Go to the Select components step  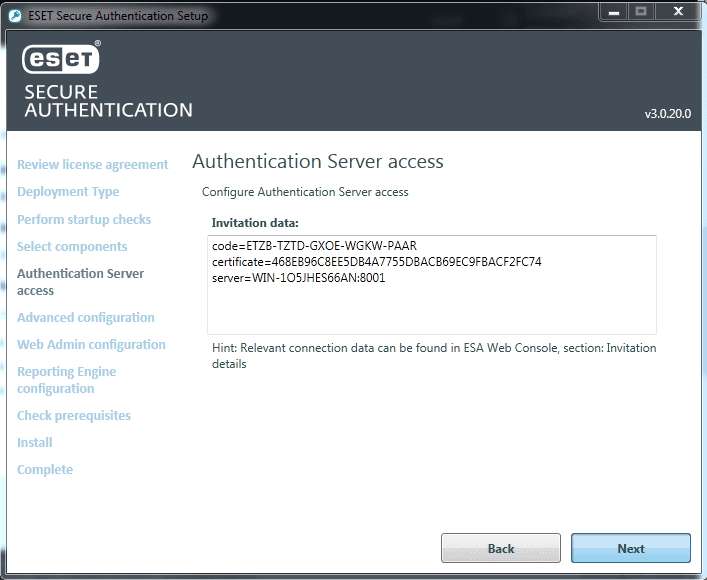coord(72,246)
